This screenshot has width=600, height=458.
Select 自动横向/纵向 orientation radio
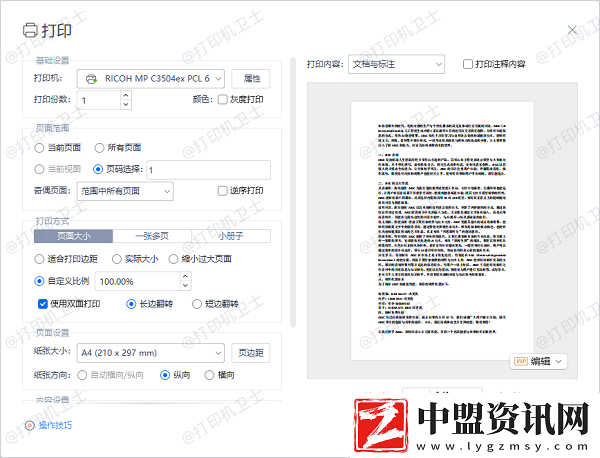click(82, 375)
